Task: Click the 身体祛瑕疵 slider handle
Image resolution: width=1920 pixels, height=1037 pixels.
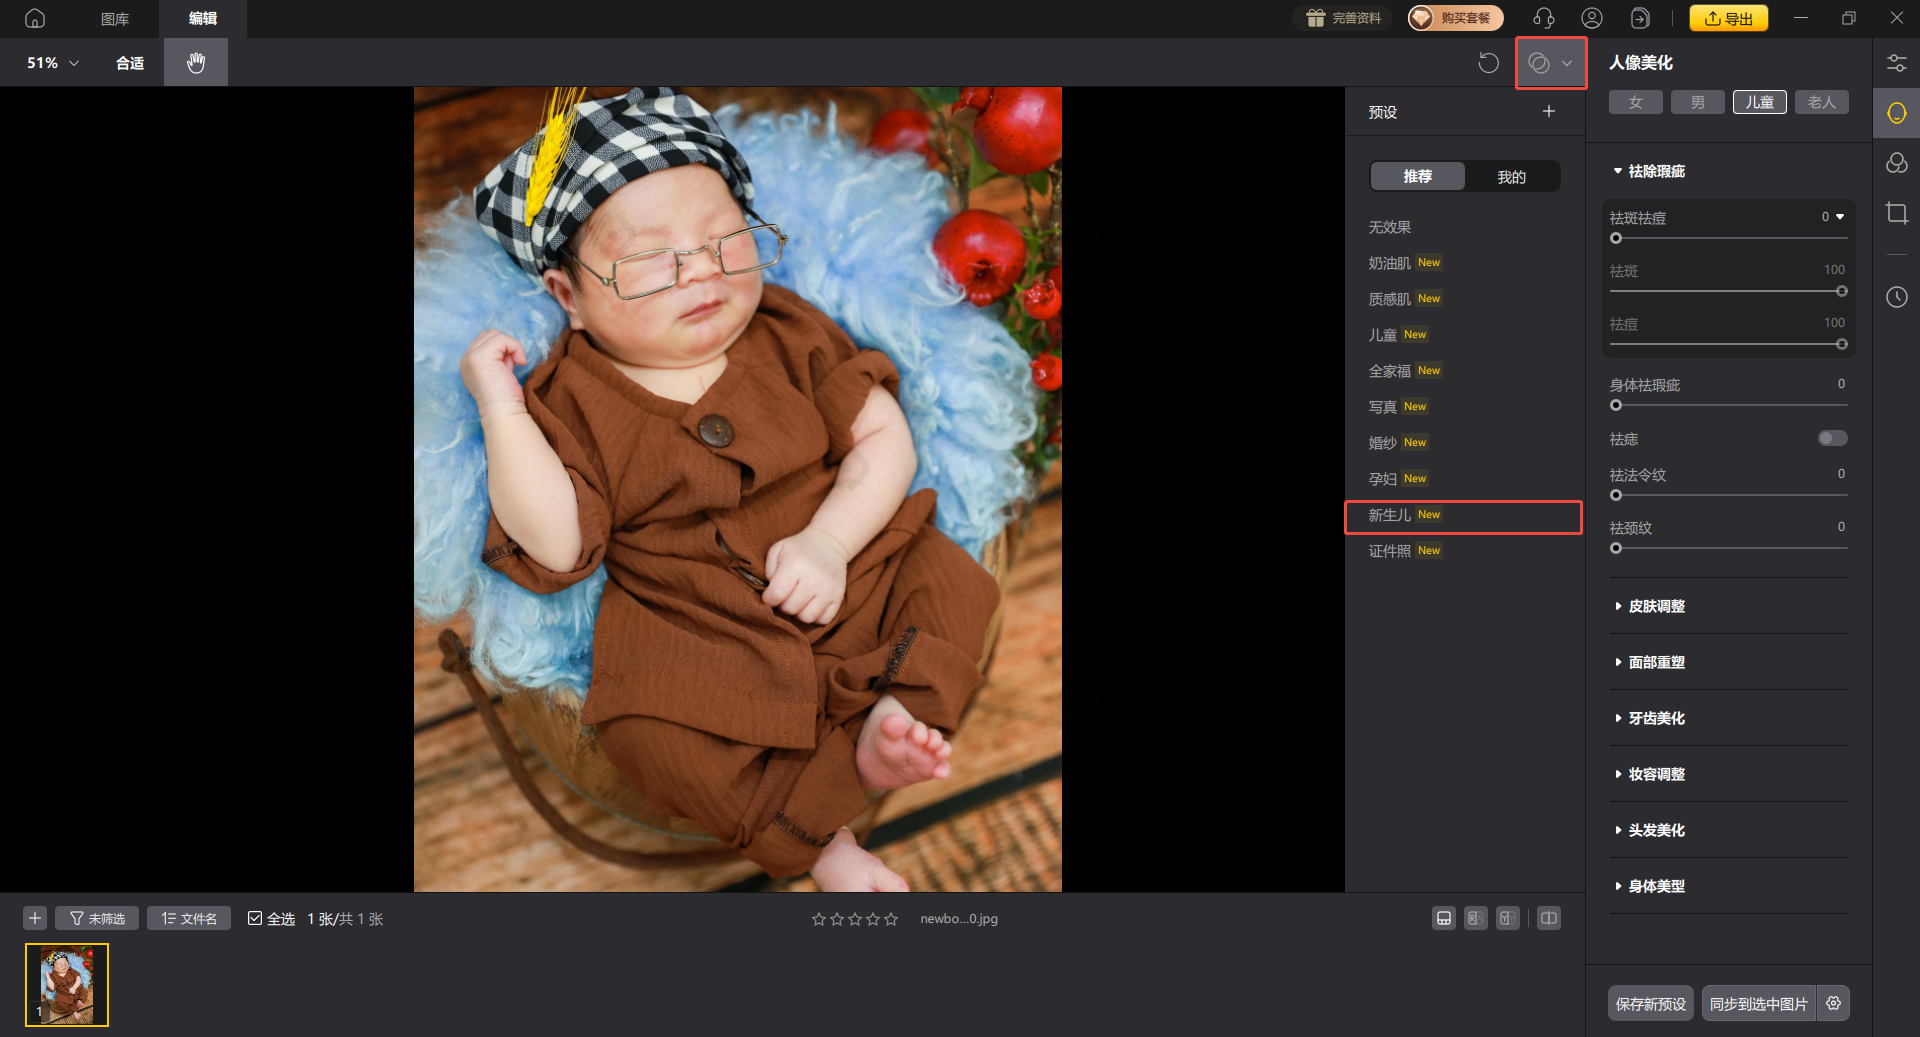Action: (x=1616, y=405)
